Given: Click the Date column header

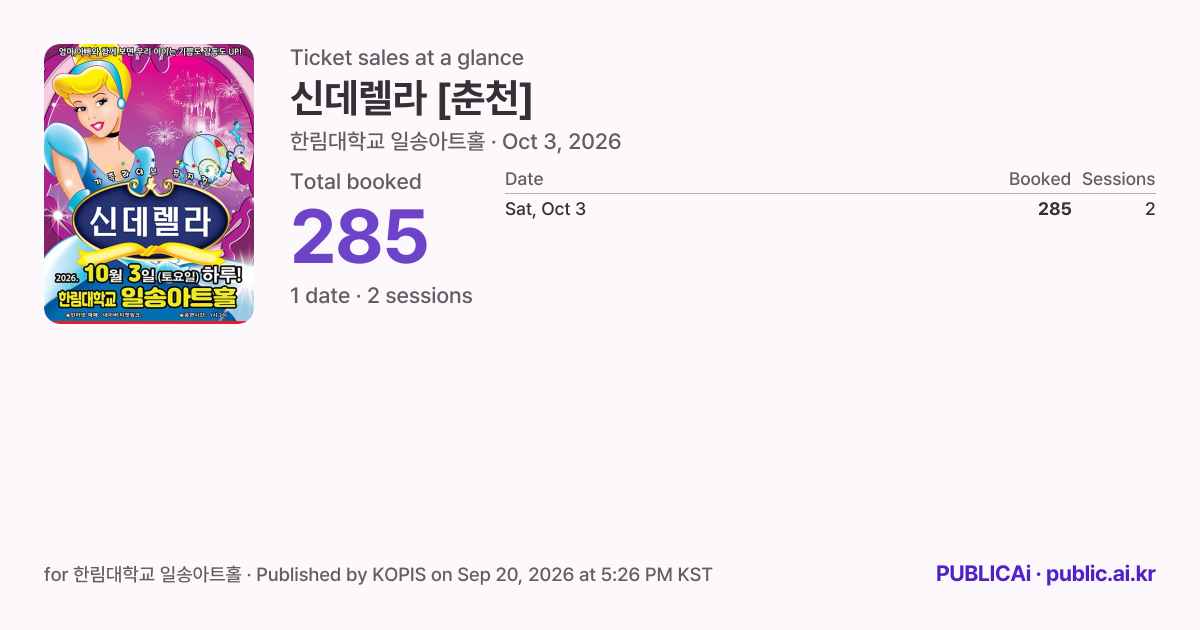Looking at the screenshot, I should pyautogui.click(x=524, y=179).
